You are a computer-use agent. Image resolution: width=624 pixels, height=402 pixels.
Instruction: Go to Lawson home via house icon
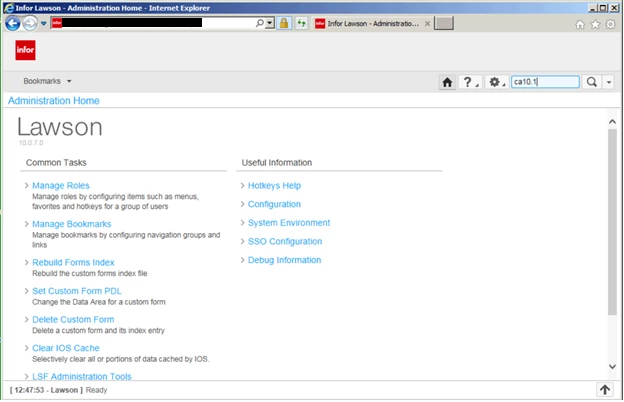click(447, 82)
